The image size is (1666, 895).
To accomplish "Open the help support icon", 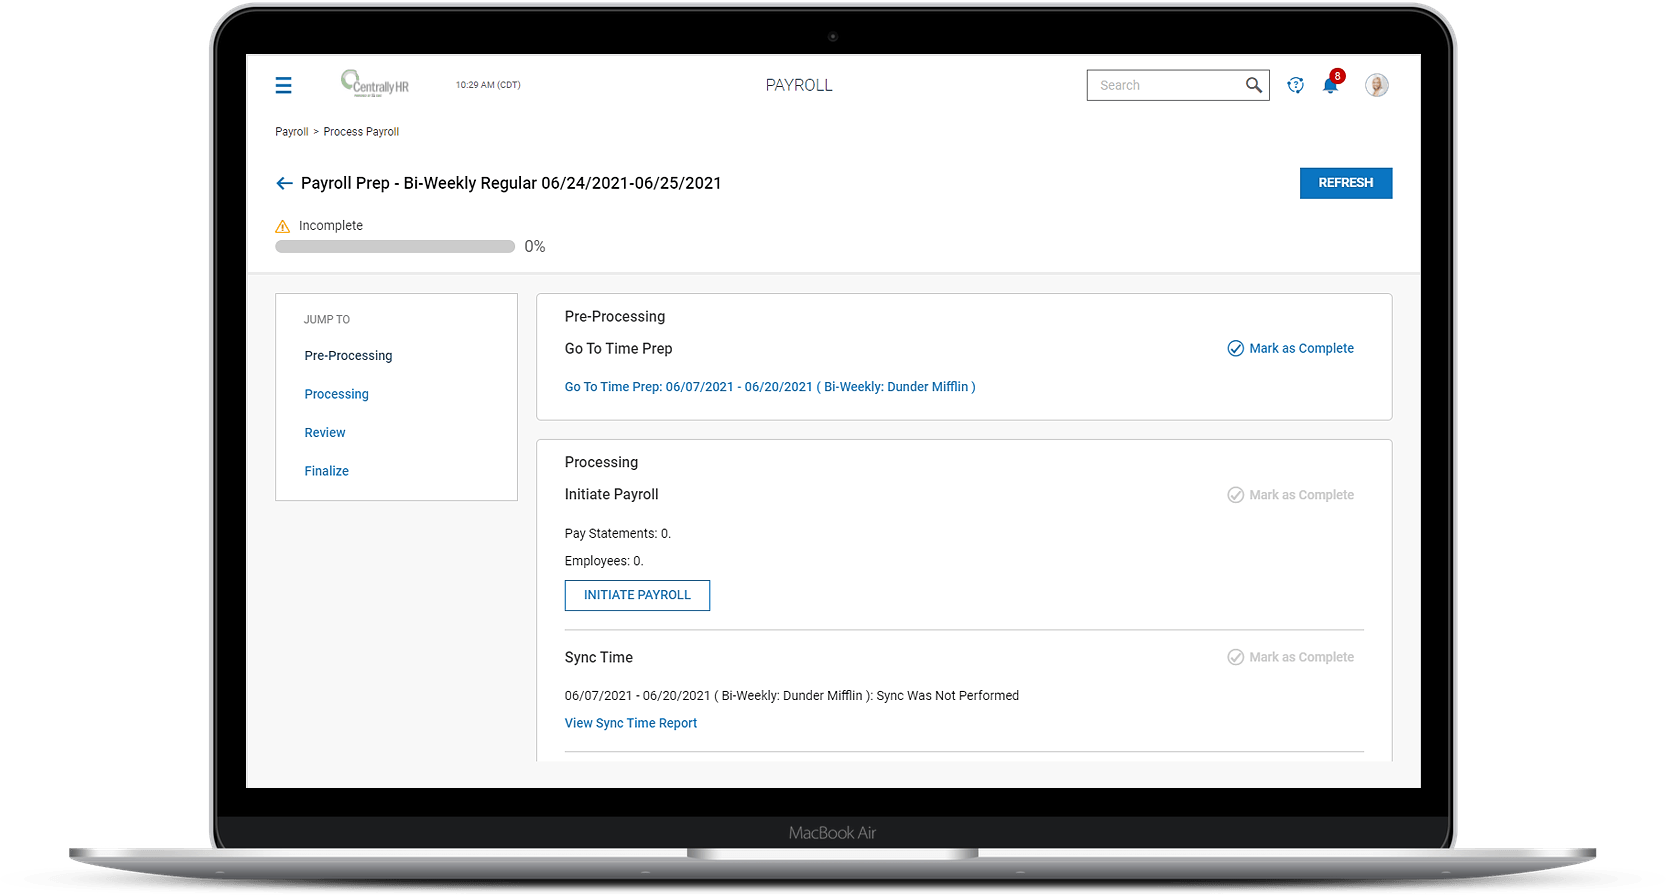I will (1295, 85).
